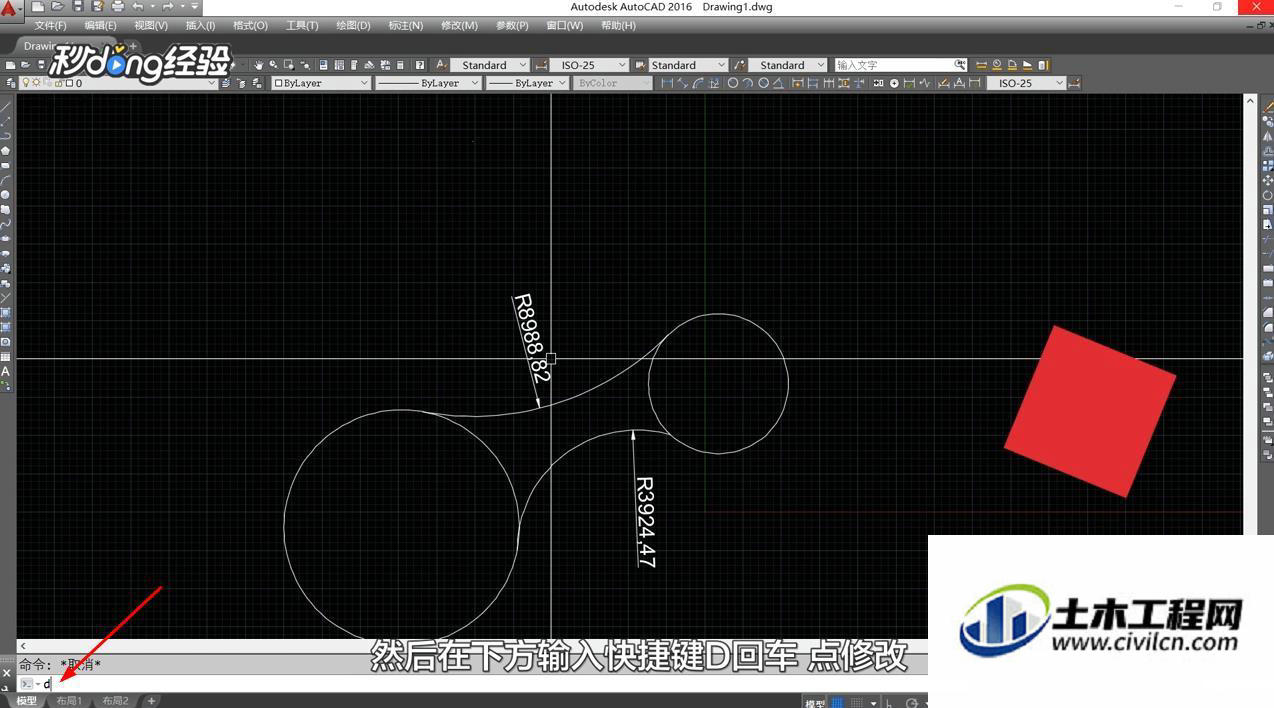Image resolution: width=1274 pixels, height=708 pixels.
Task: Click the find text search icon
Action: point(960,65)
